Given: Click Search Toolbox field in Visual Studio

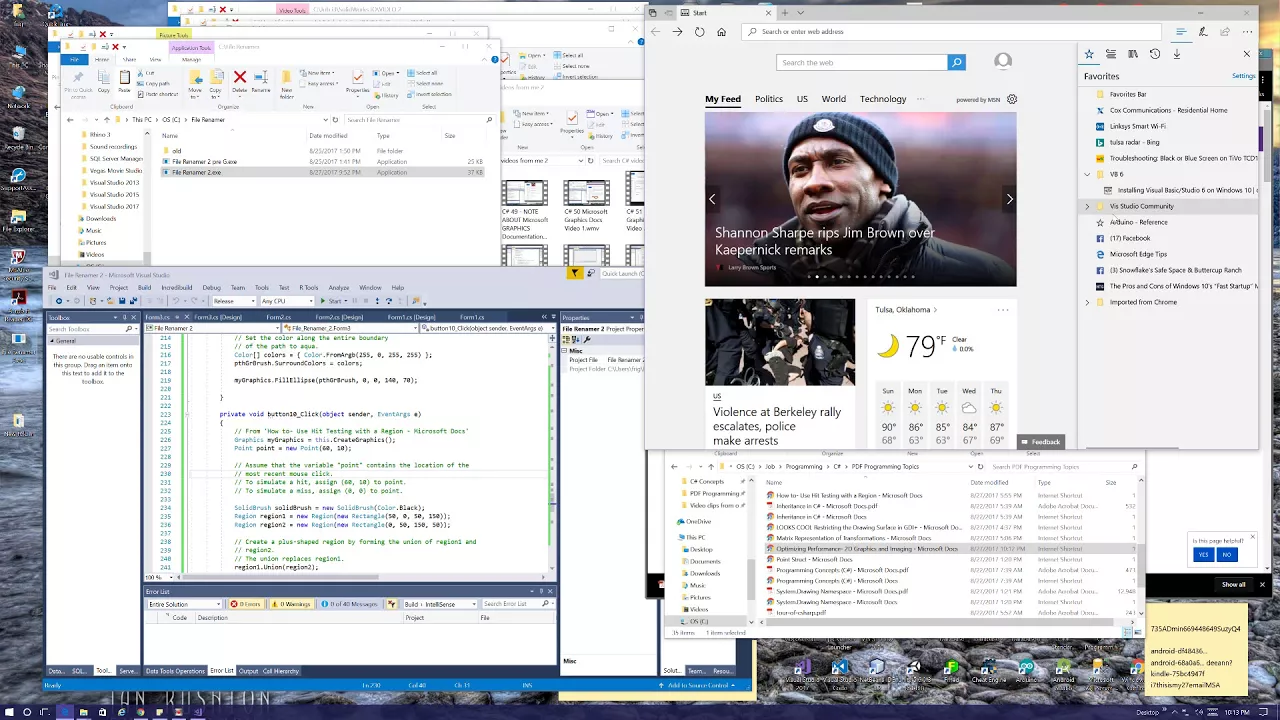Looking at the screenshot, I should (90, 329).
